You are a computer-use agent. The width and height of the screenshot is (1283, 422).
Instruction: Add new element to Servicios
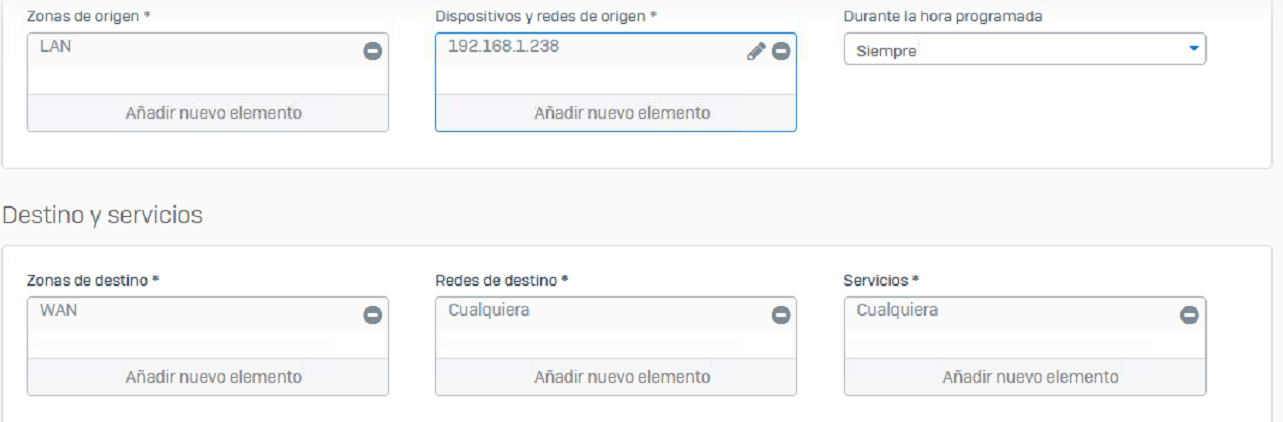point(1025,377)
